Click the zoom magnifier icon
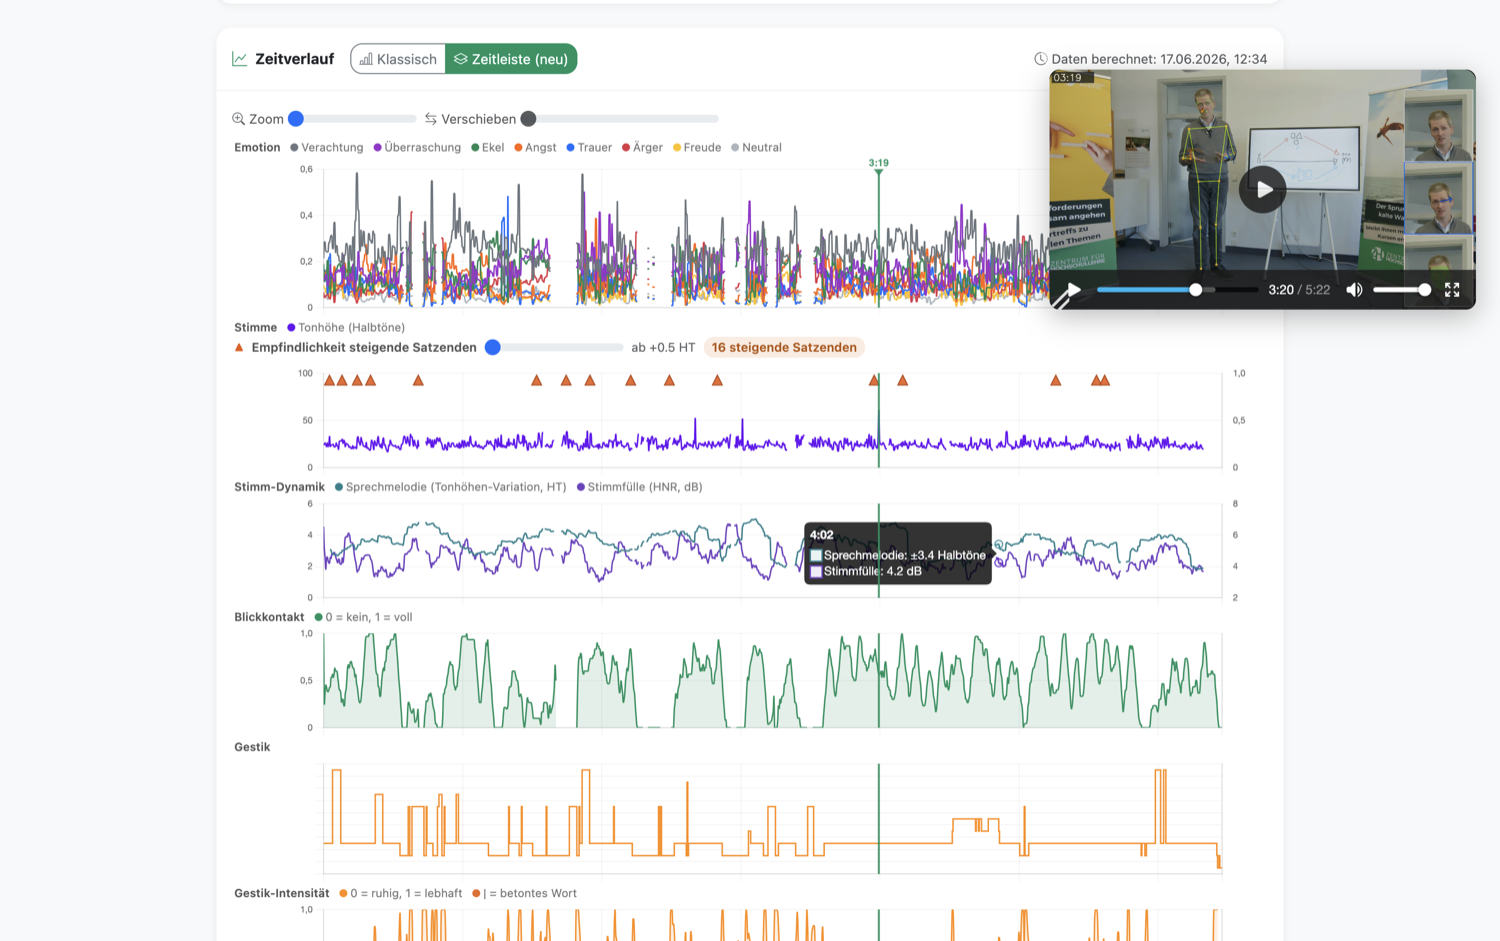The height and width of the screenshot is (941, 1500). [x=239, y=119]
